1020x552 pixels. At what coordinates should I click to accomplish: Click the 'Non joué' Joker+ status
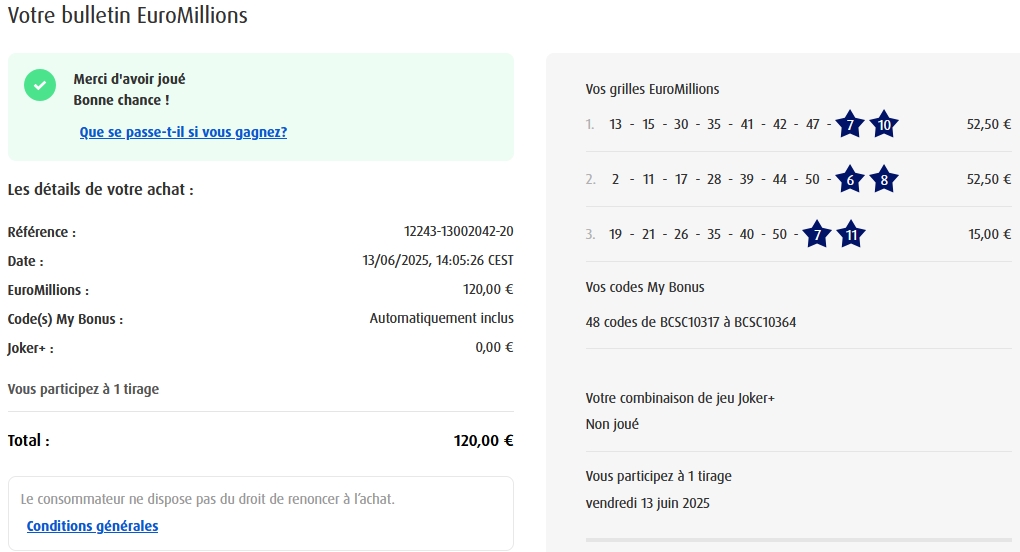612,424
